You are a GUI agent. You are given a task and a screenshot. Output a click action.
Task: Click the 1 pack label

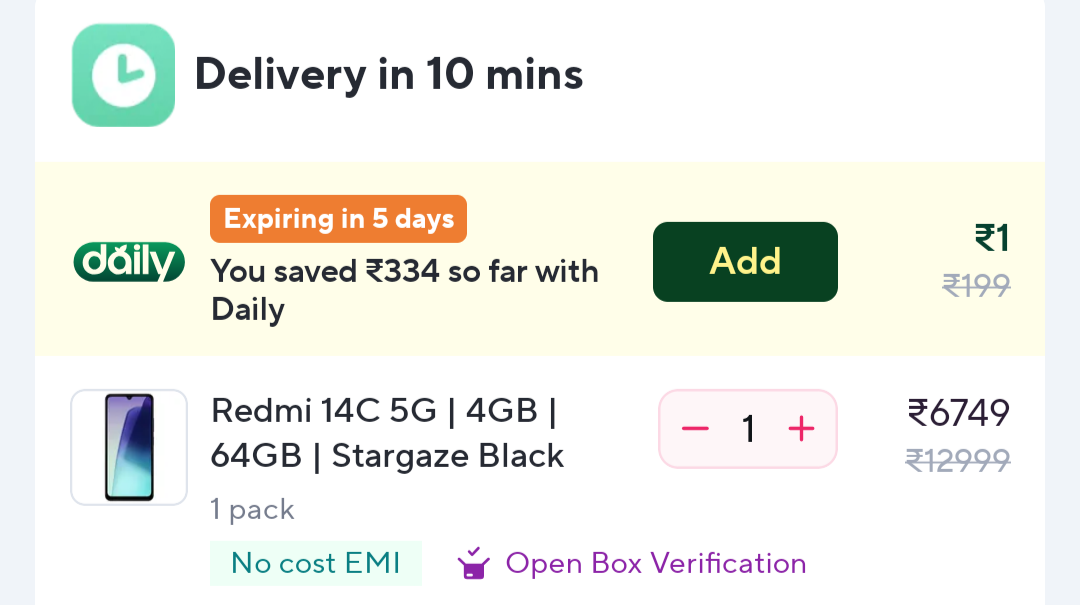(252, 510)
